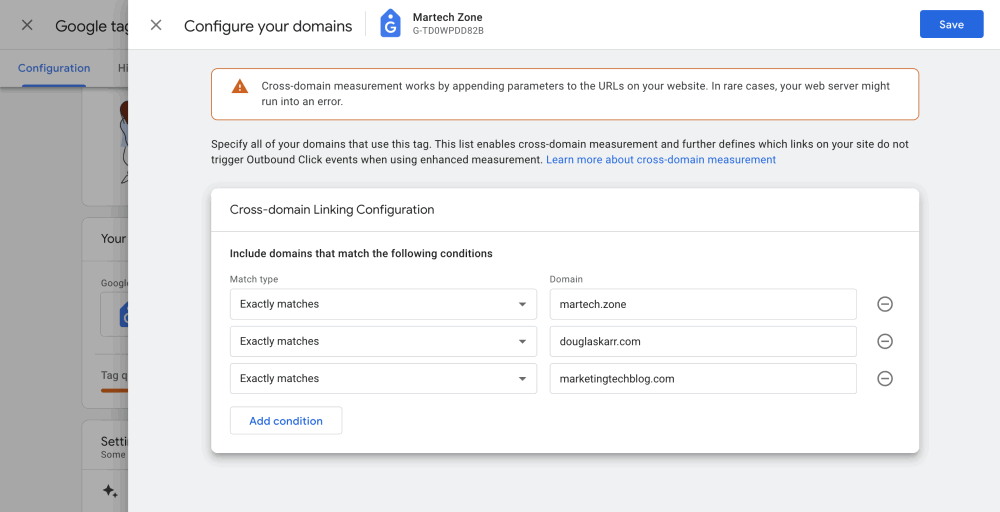The width and height of the screenshot is (1000, 512).
Task: Save the domain configuration
Action: point(951,24)
